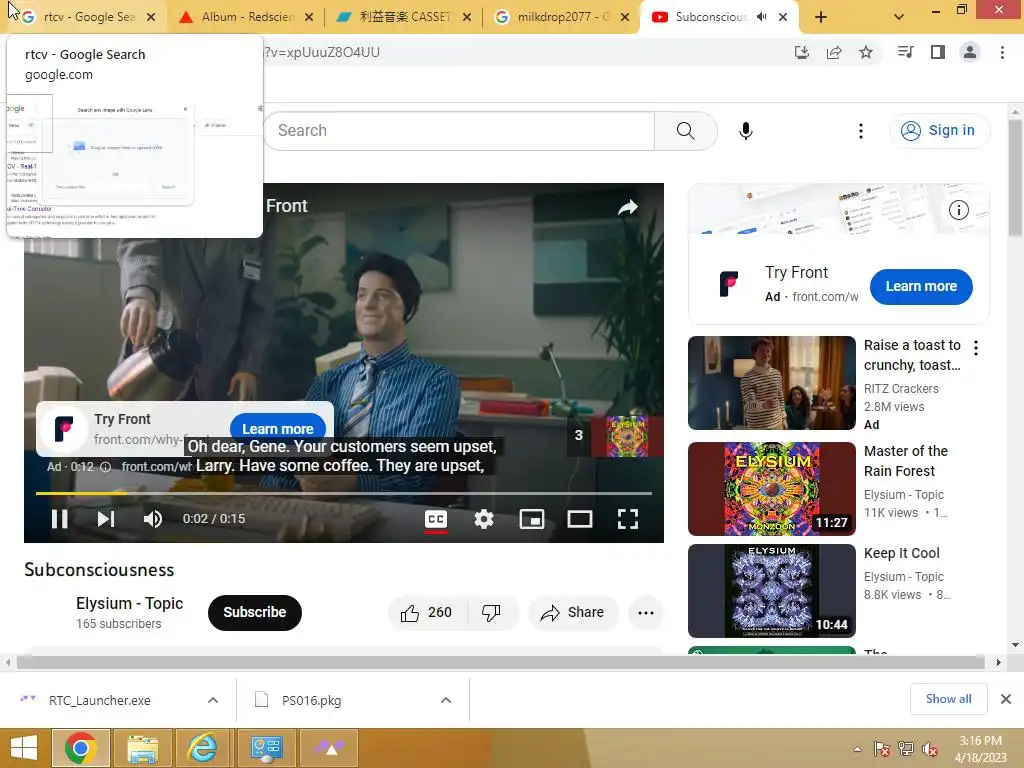The height and width of the screenshot is (768, 1024).
Task: Click Learn more in video ad overlay
Action: pyautogui.click(x=278, y=428)
